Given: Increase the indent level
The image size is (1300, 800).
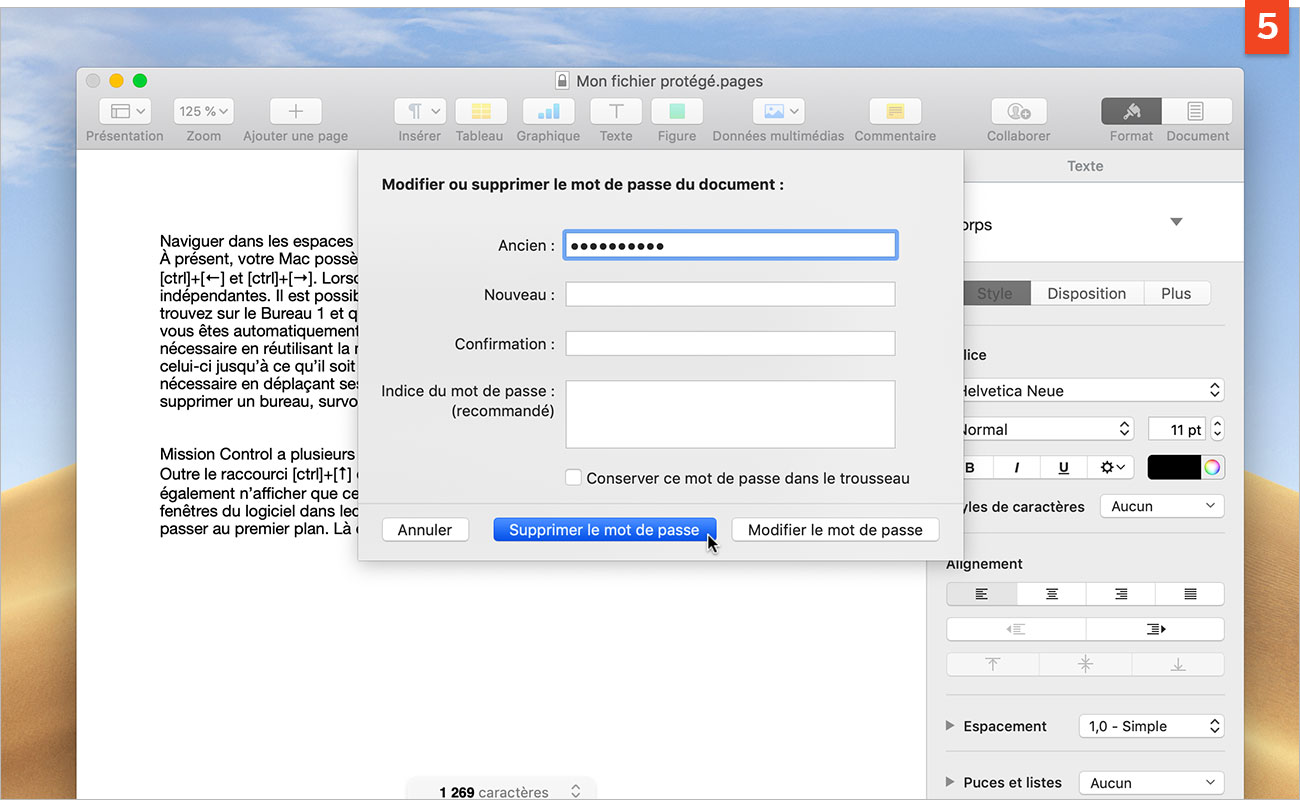Looking at the screenshot, I should tap(1156, 629).
